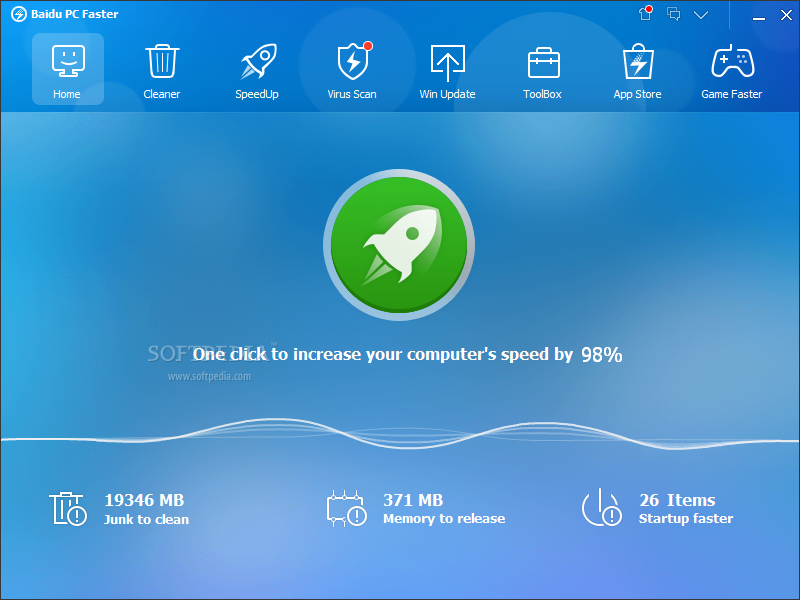Open the App Store tab

(637, 71)
